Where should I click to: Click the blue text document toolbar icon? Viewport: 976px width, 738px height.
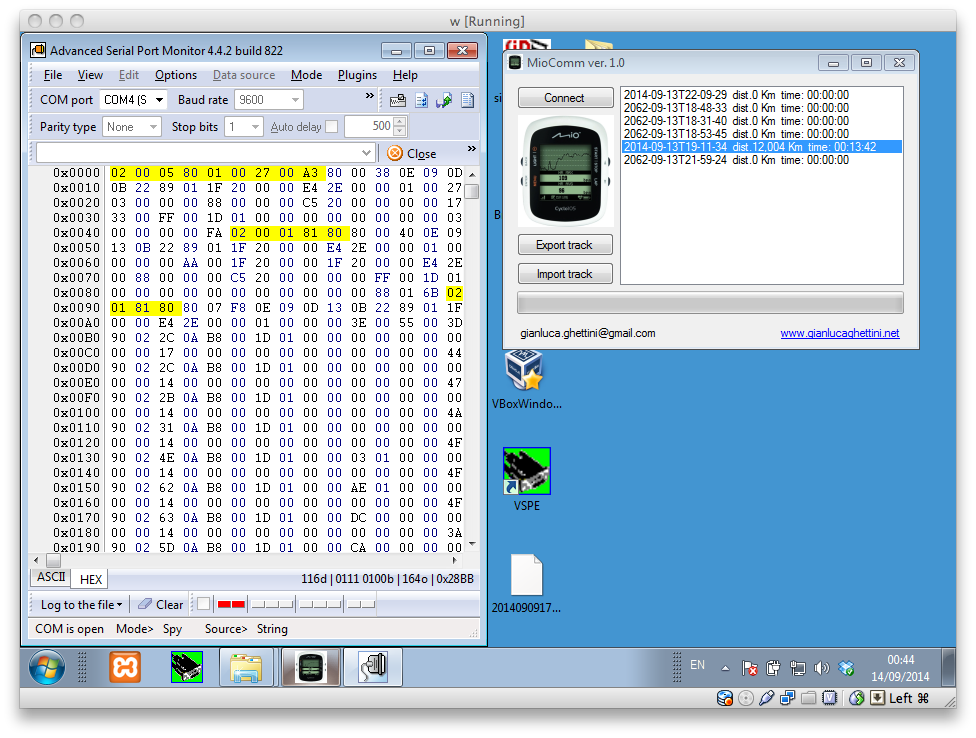tap(467, 100)
